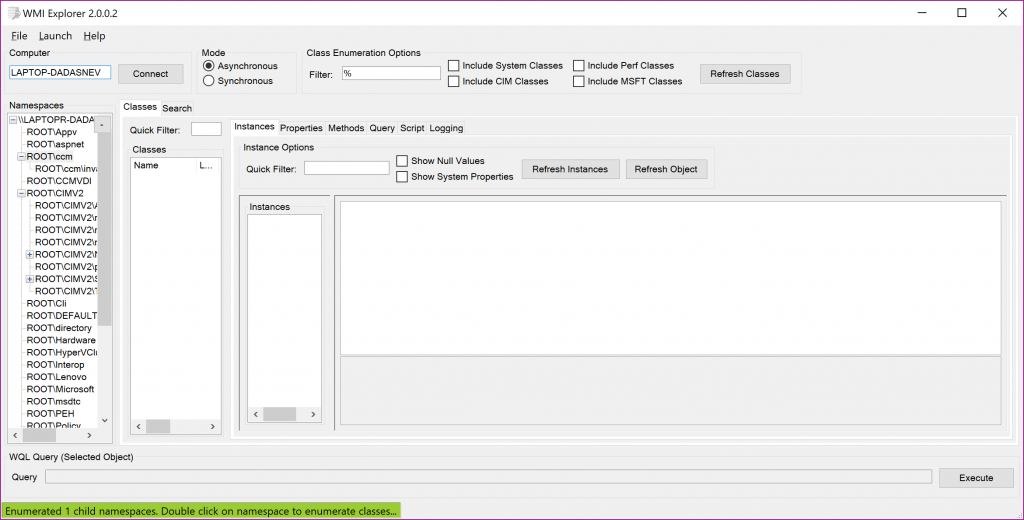
Task: Select ROOT\directory namespace
Action: (59, 328)
